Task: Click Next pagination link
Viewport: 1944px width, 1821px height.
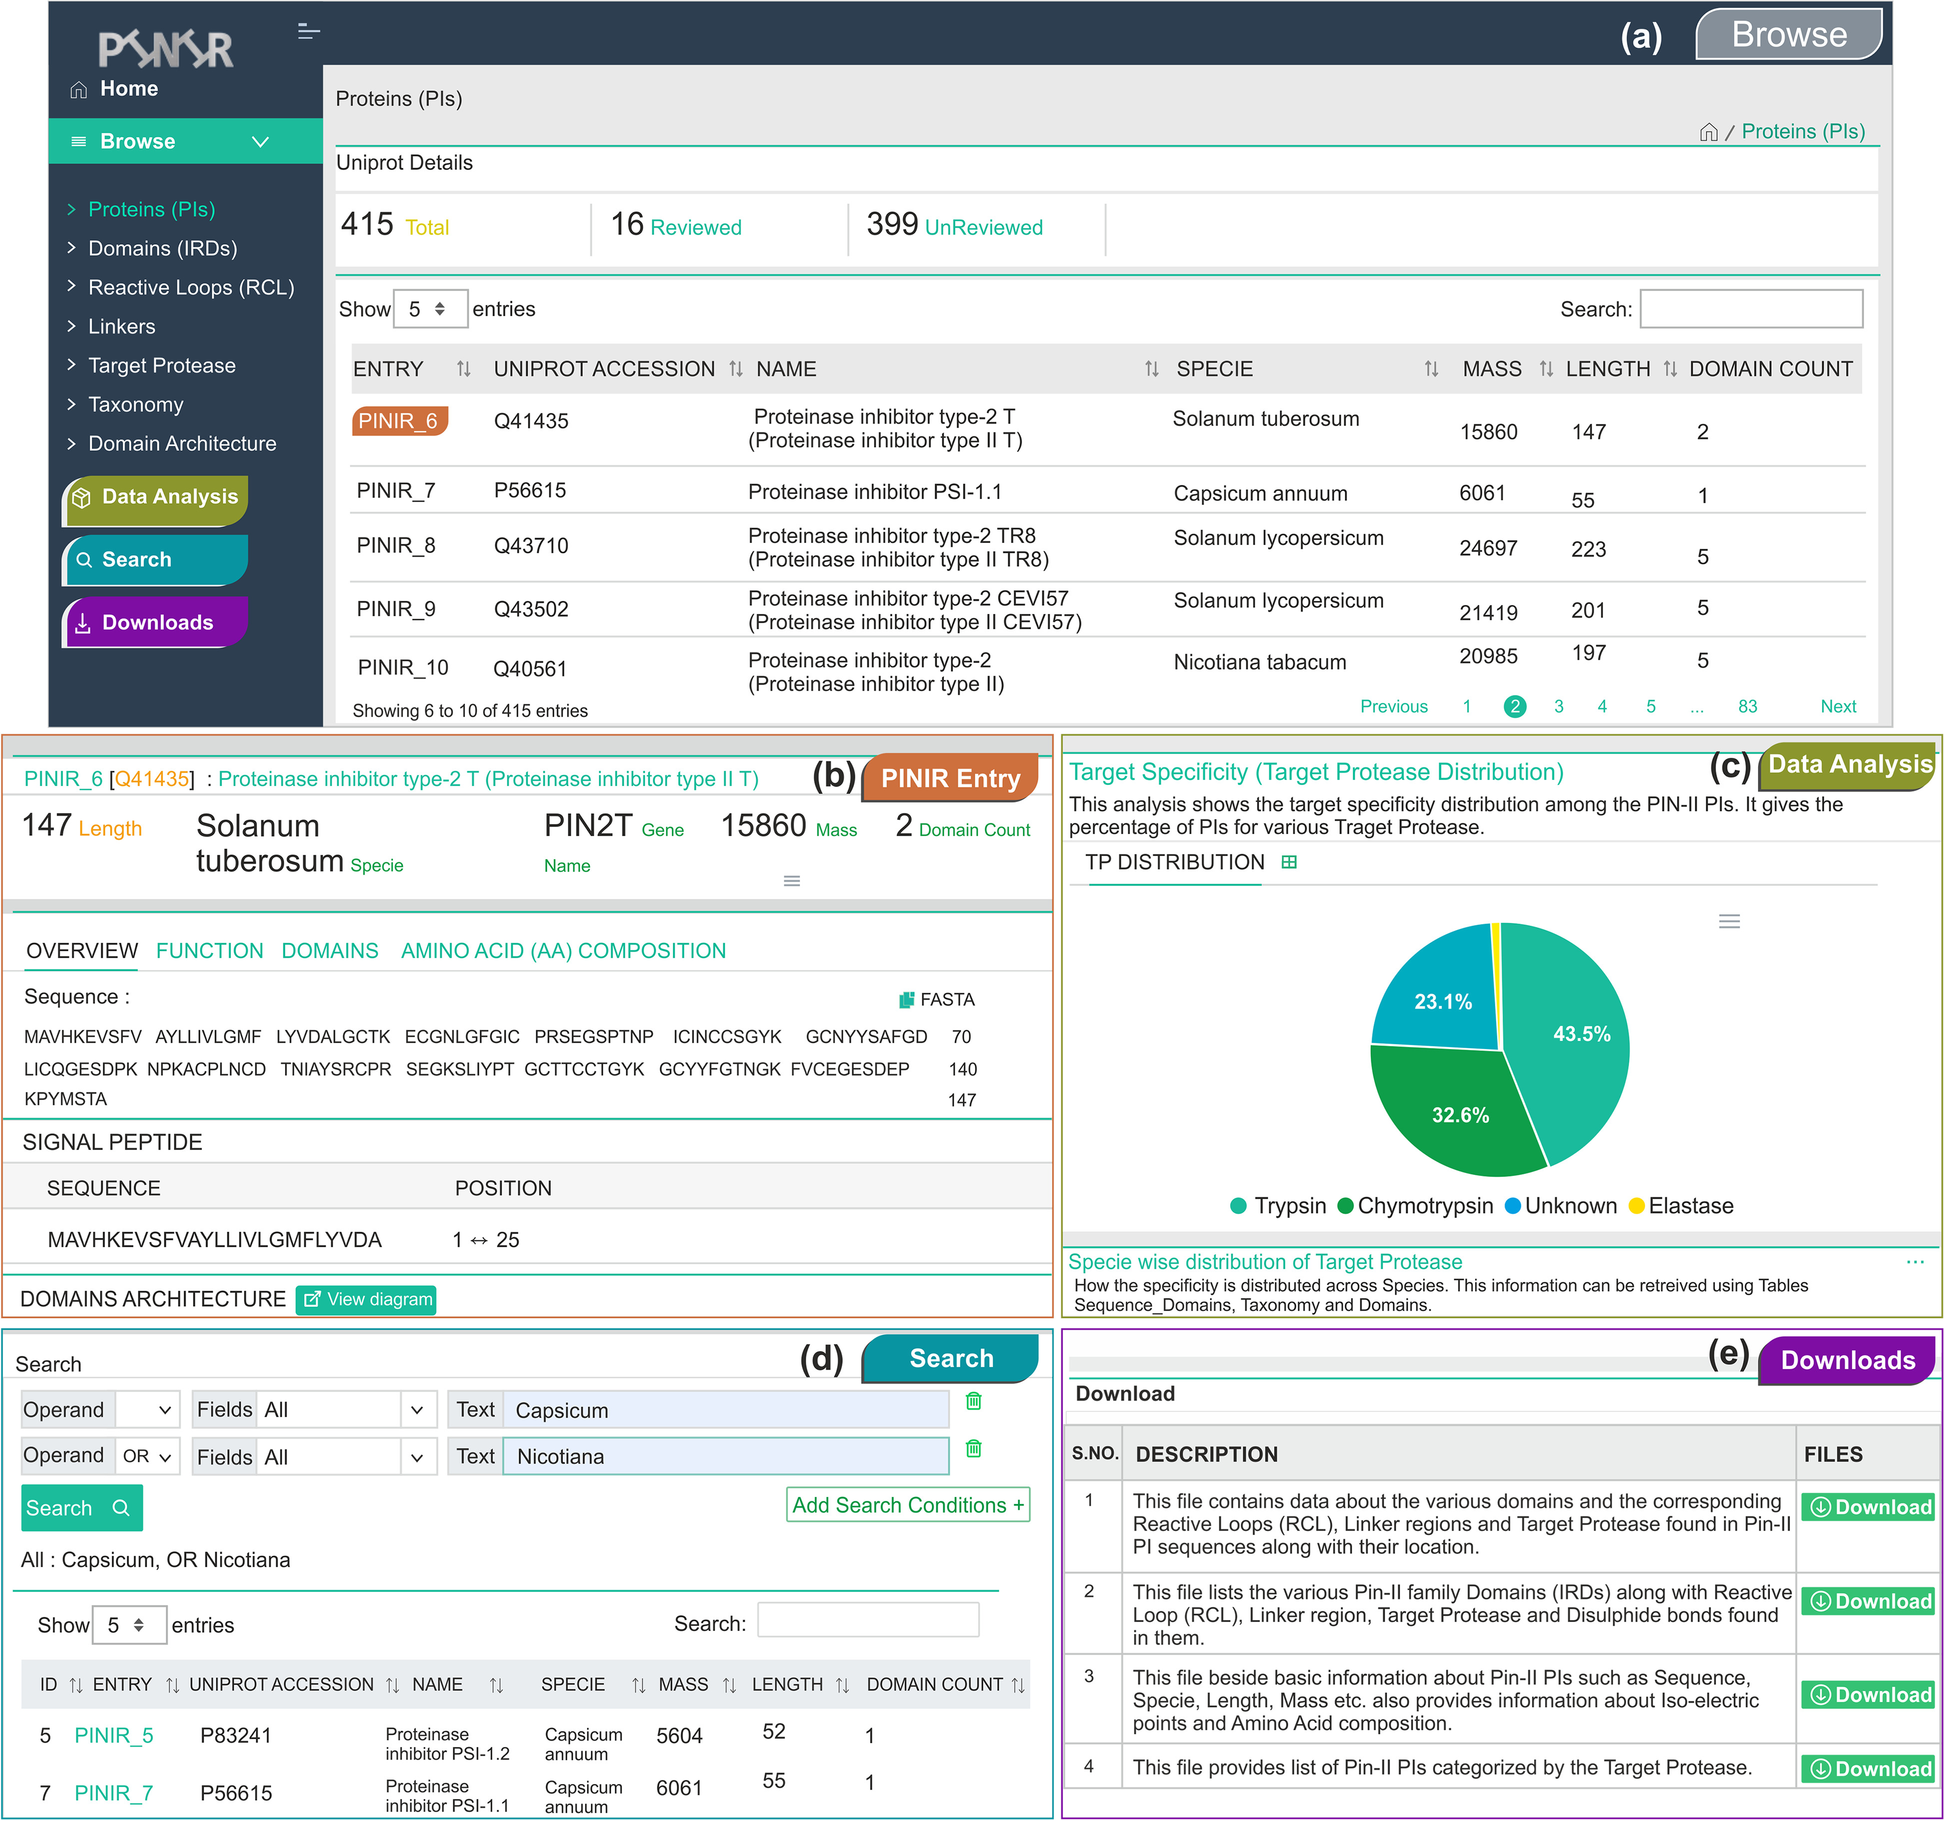Action: pyautogui.click(x=1838, y=706)
